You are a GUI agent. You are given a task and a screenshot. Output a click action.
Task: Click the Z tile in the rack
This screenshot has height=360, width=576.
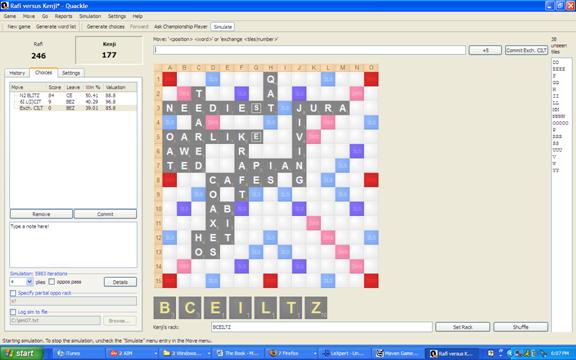pyautogui.click(x=316, y=308)
